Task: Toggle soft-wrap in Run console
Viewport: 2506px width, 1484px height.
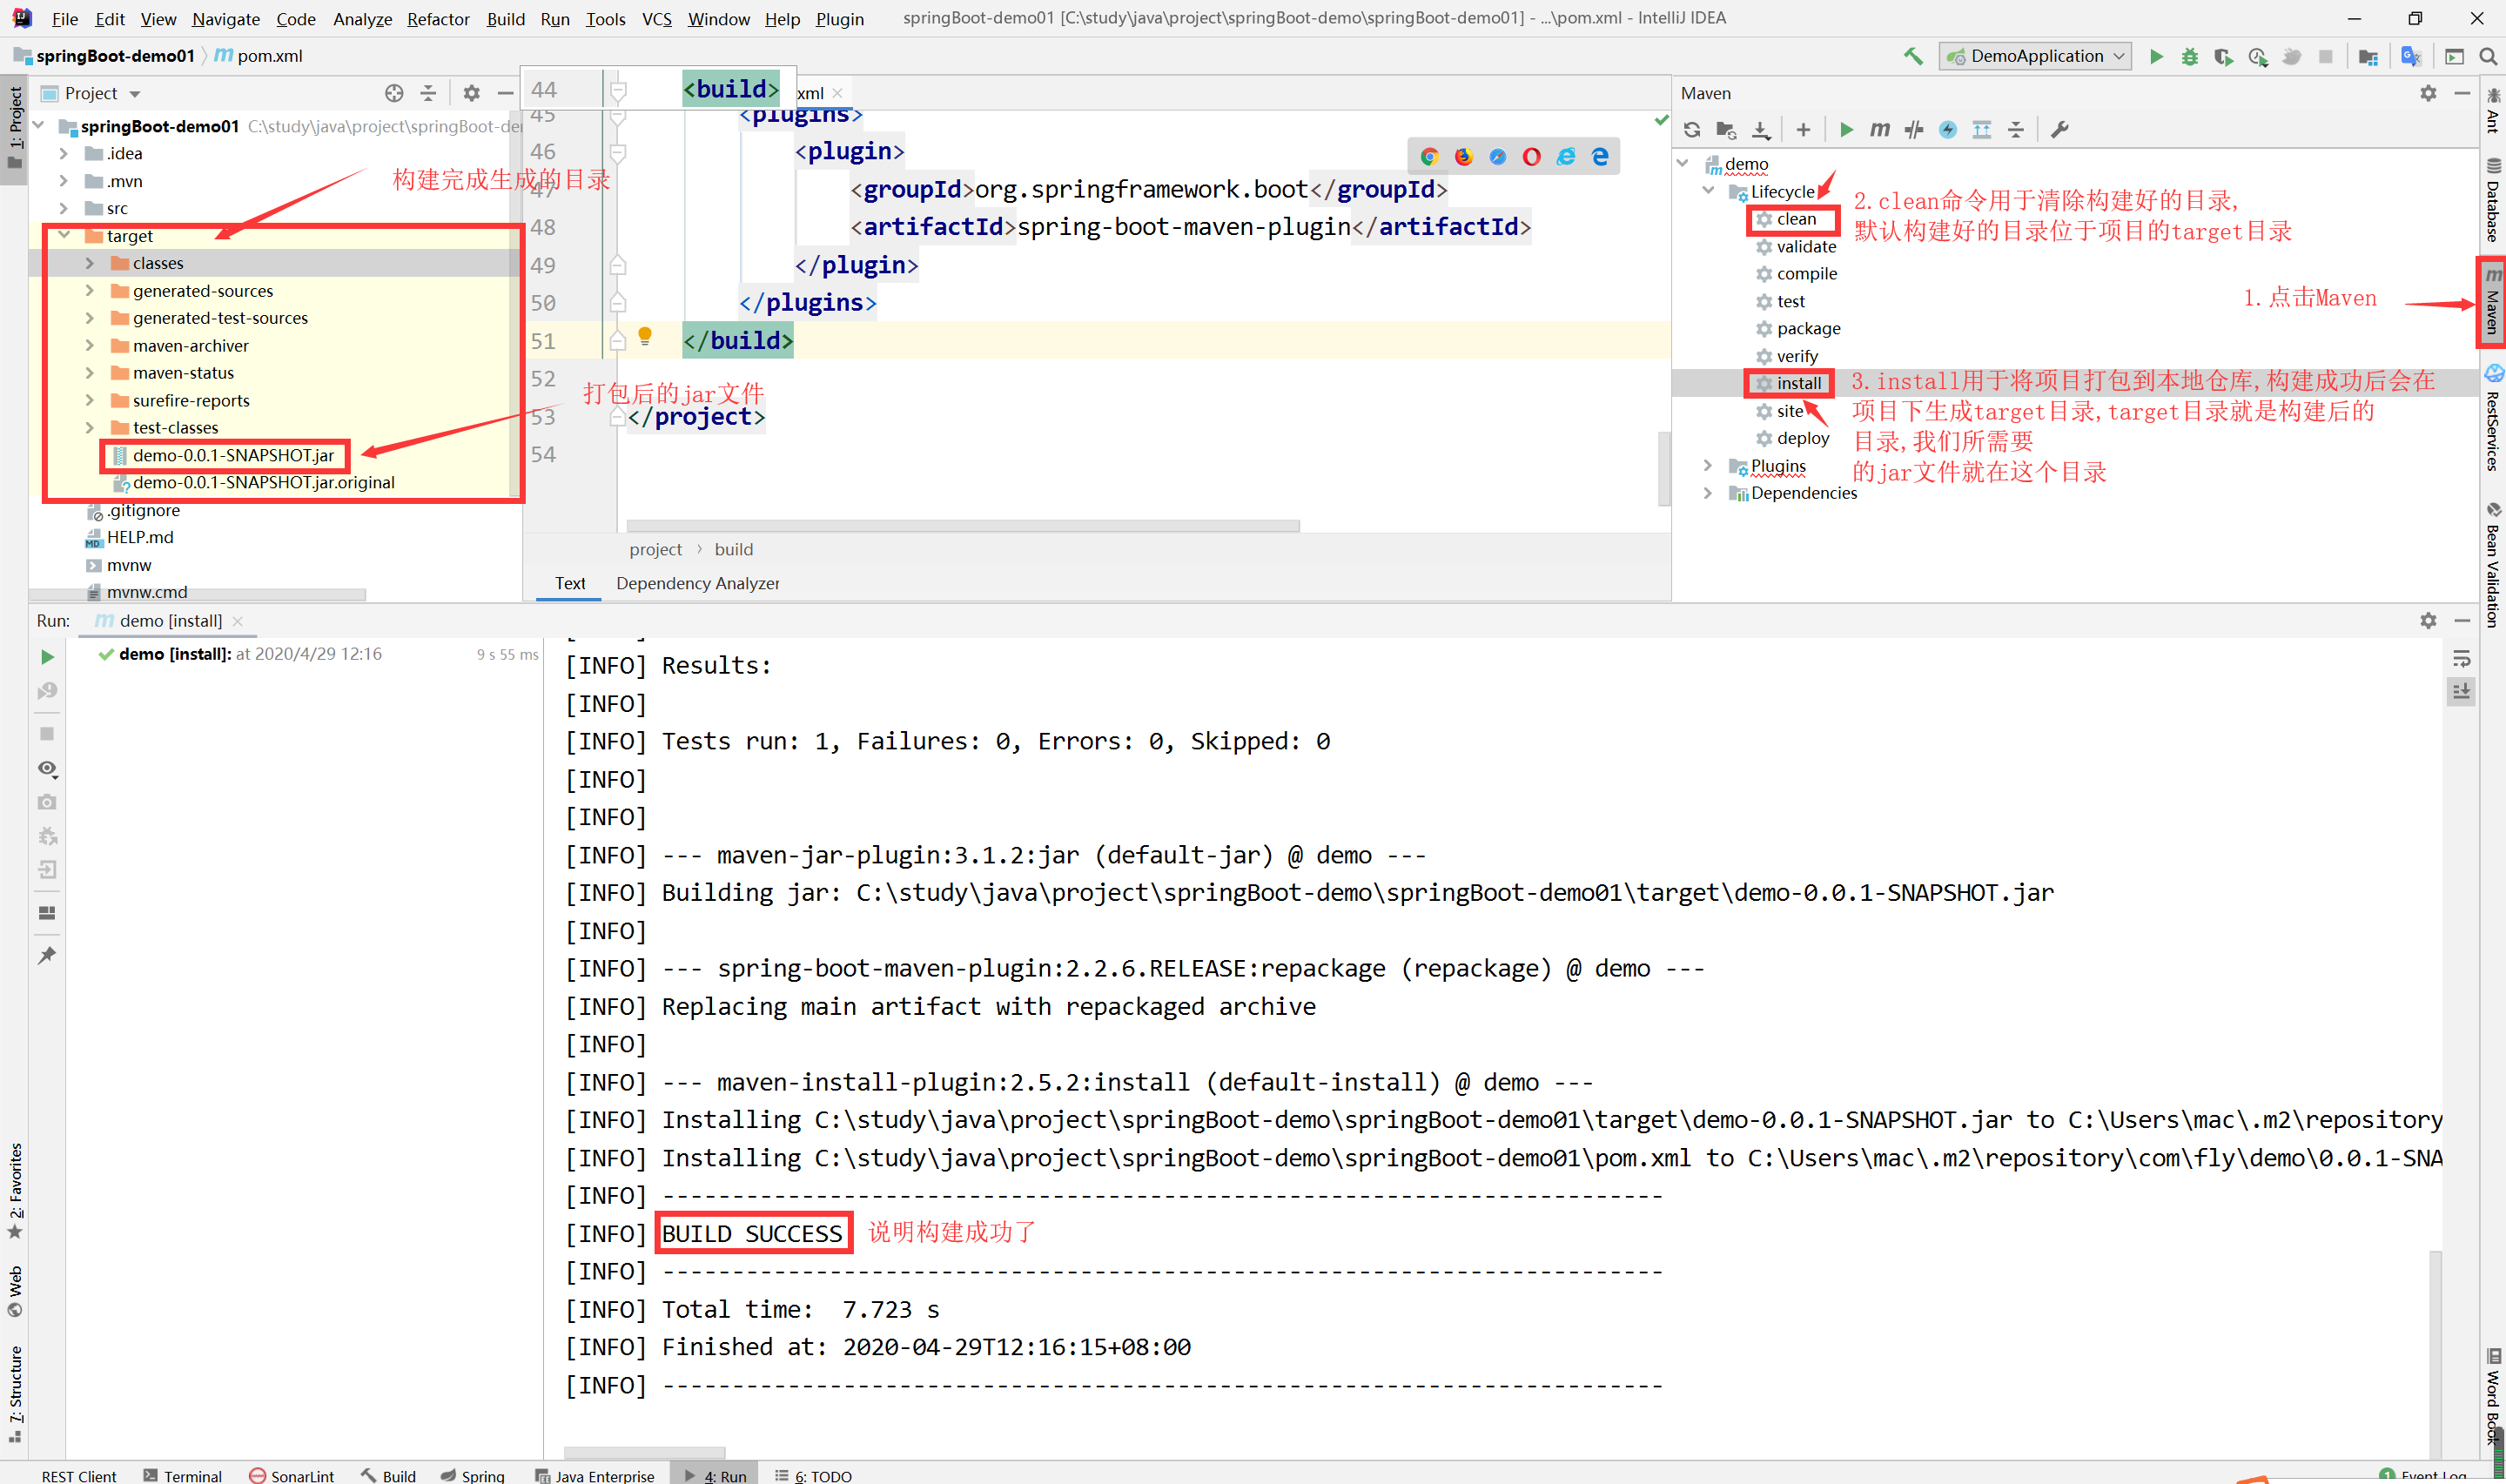Action: pyautogui.click(x=2461, y=659)
